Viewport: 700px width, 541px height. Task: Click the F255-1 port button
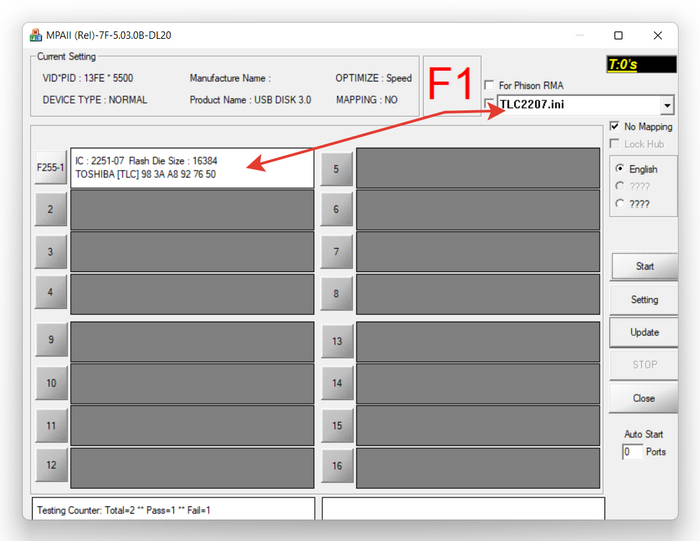coord(50,167)
